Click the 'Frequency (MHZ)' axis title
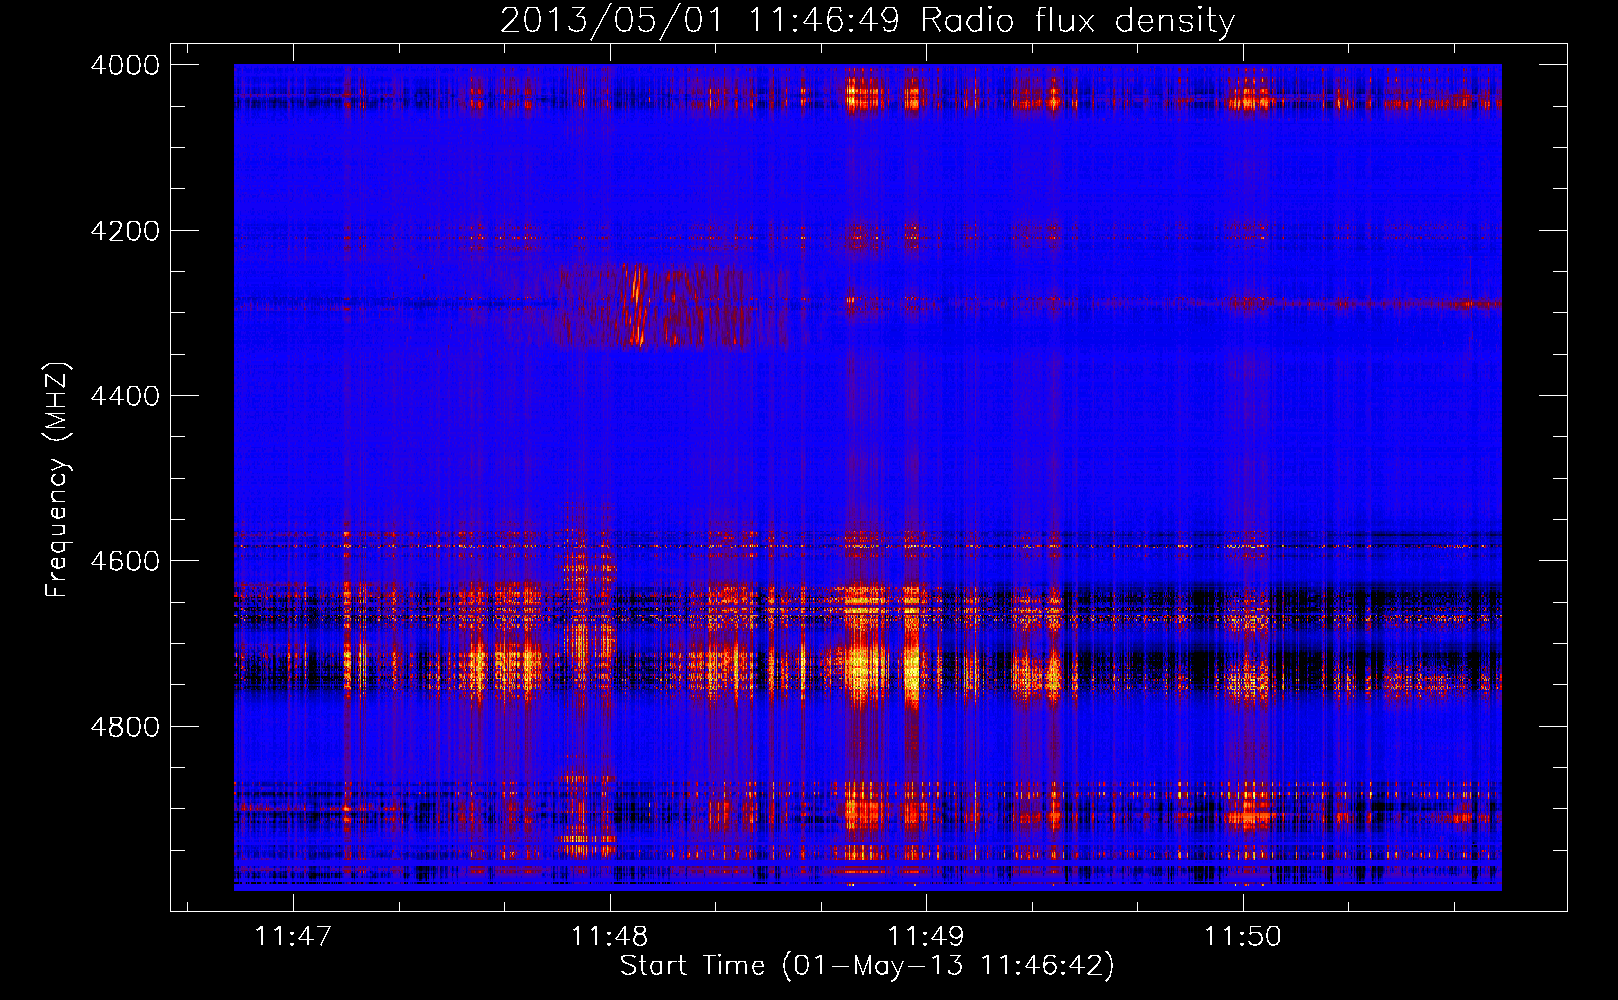The width and height of the screenshot is (1618, 1000). click(x=58, y=479)
